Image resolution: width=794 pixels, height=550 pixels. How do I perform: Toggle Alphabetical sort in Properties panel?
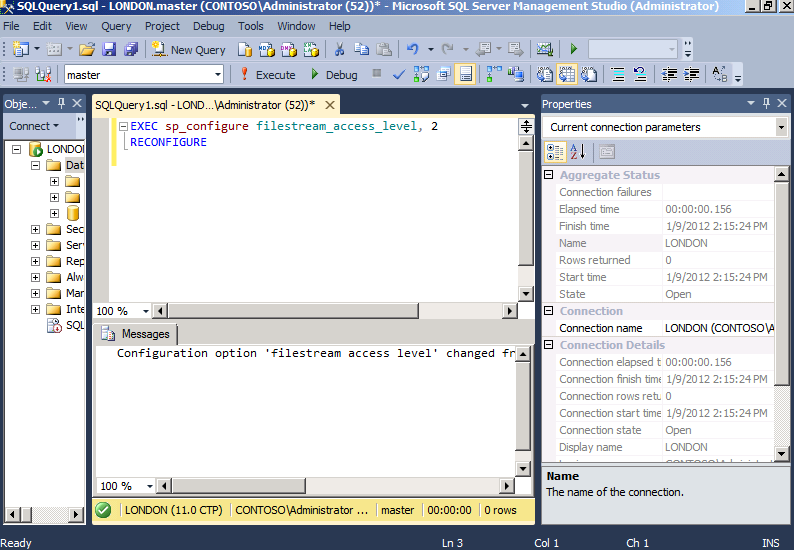(578, 151)
